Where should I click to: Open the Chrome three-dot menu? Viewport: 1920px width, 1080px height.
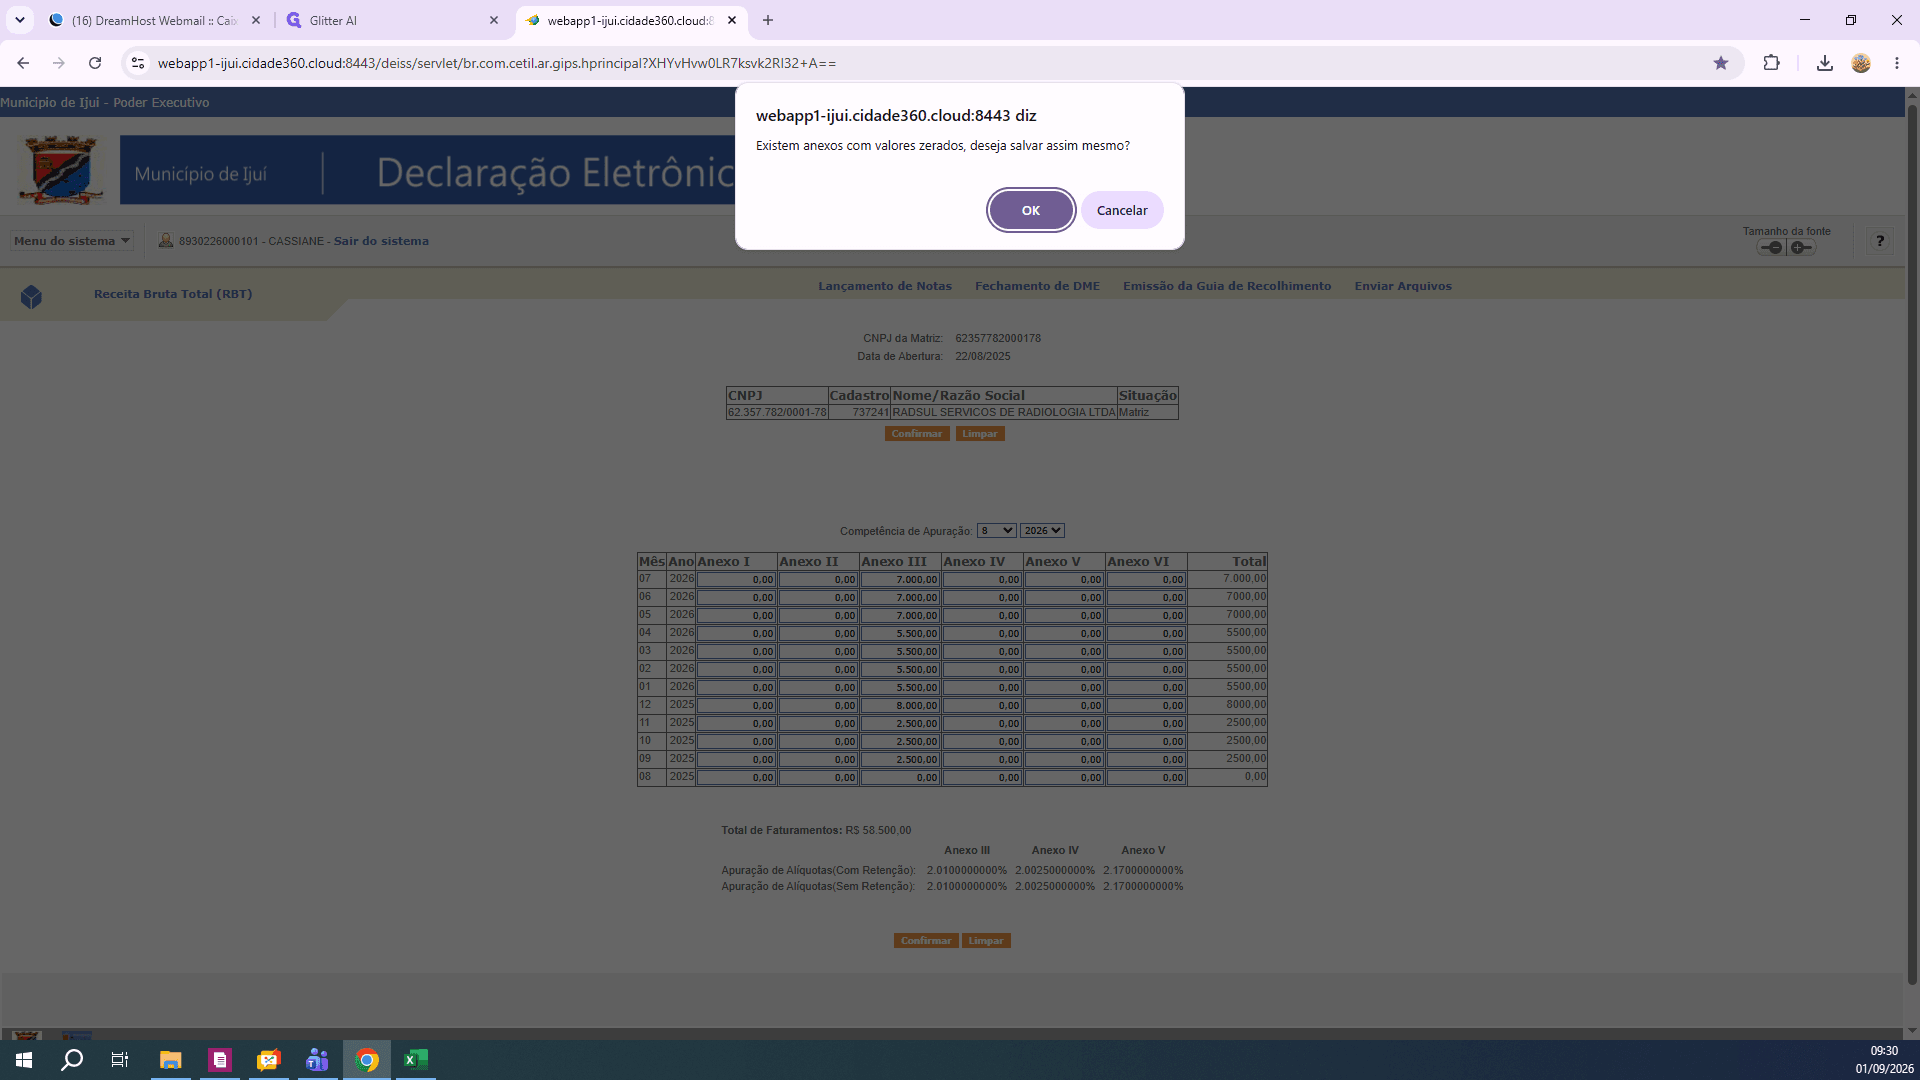(1897, 63)
